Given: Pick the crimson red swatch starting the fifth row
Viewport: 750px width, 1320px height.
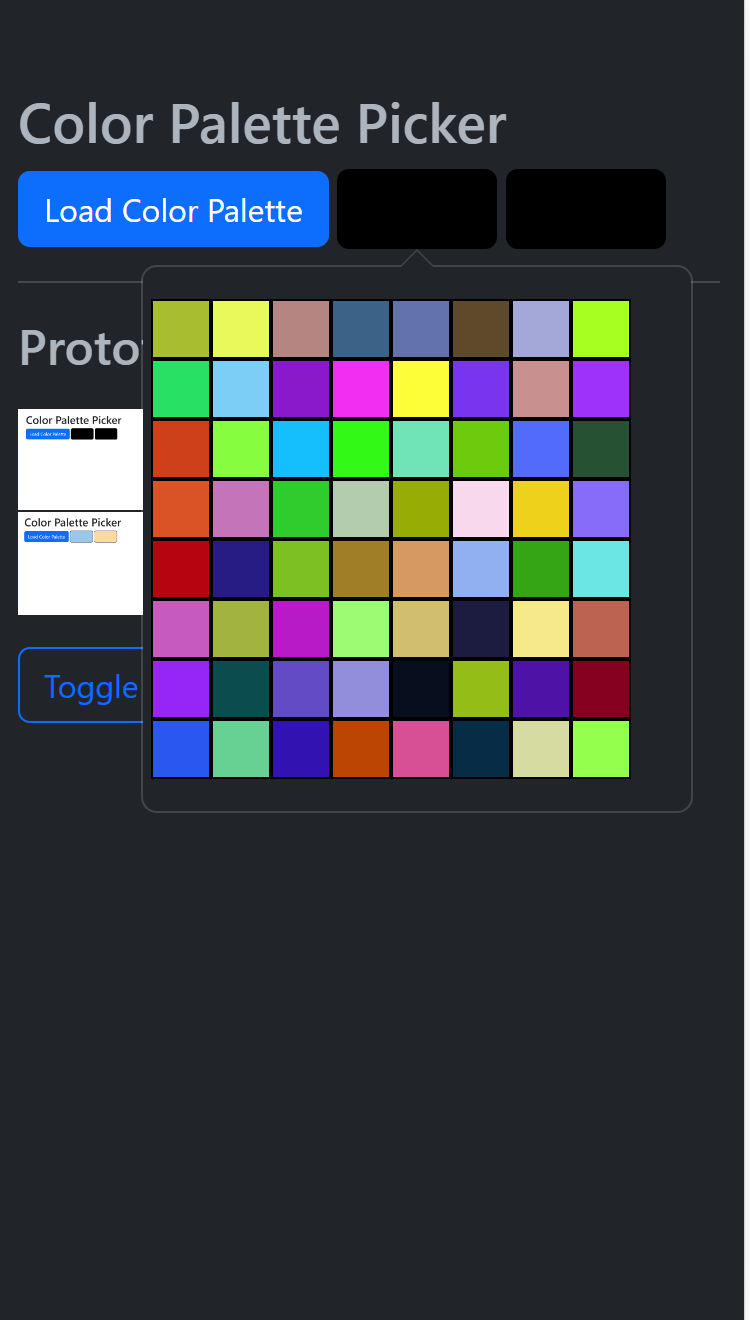Looking at the screenshot, I should pos(181,569).
